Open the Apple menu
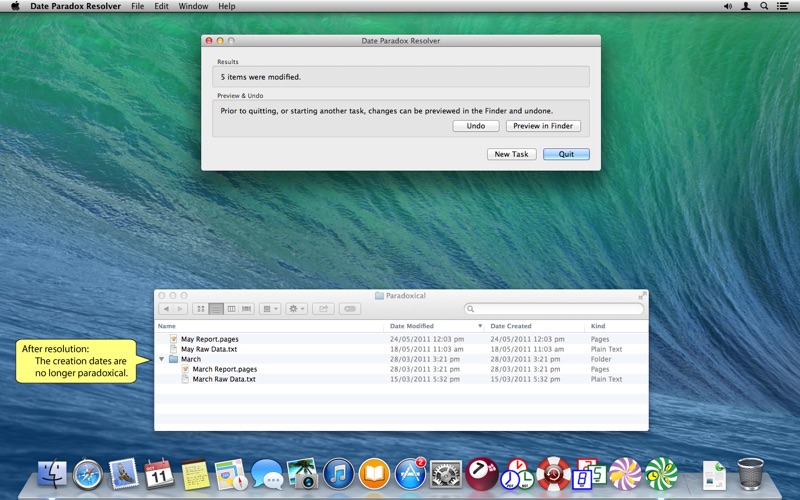 15,6
